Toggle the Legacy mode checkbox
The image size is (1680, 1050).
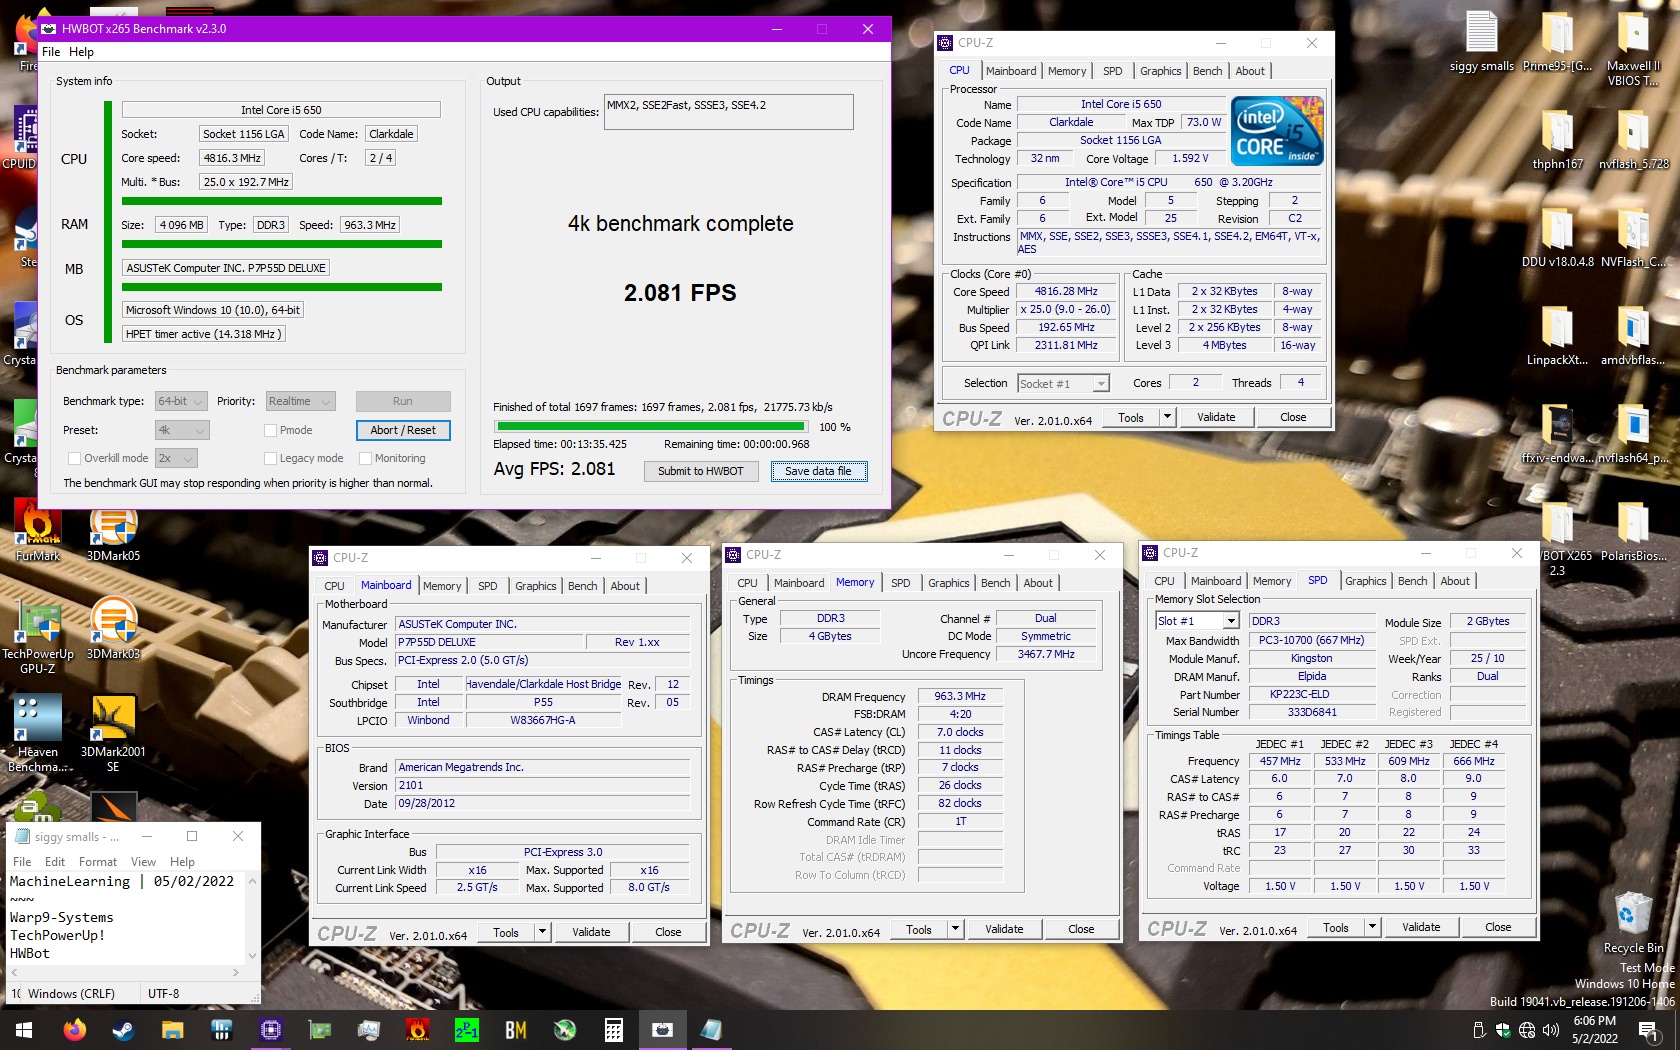tap(270, 458)
